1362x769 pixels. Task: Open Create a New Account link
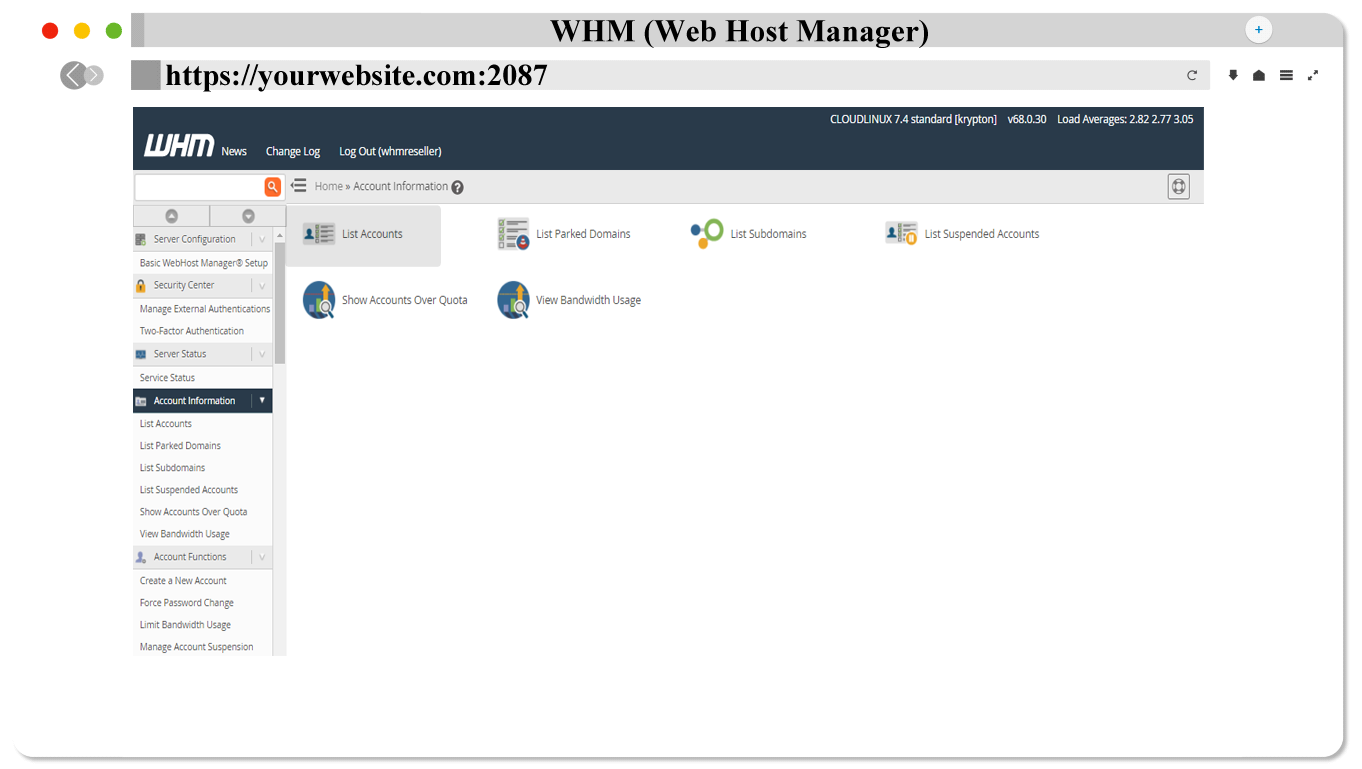[x=183, y=581]
